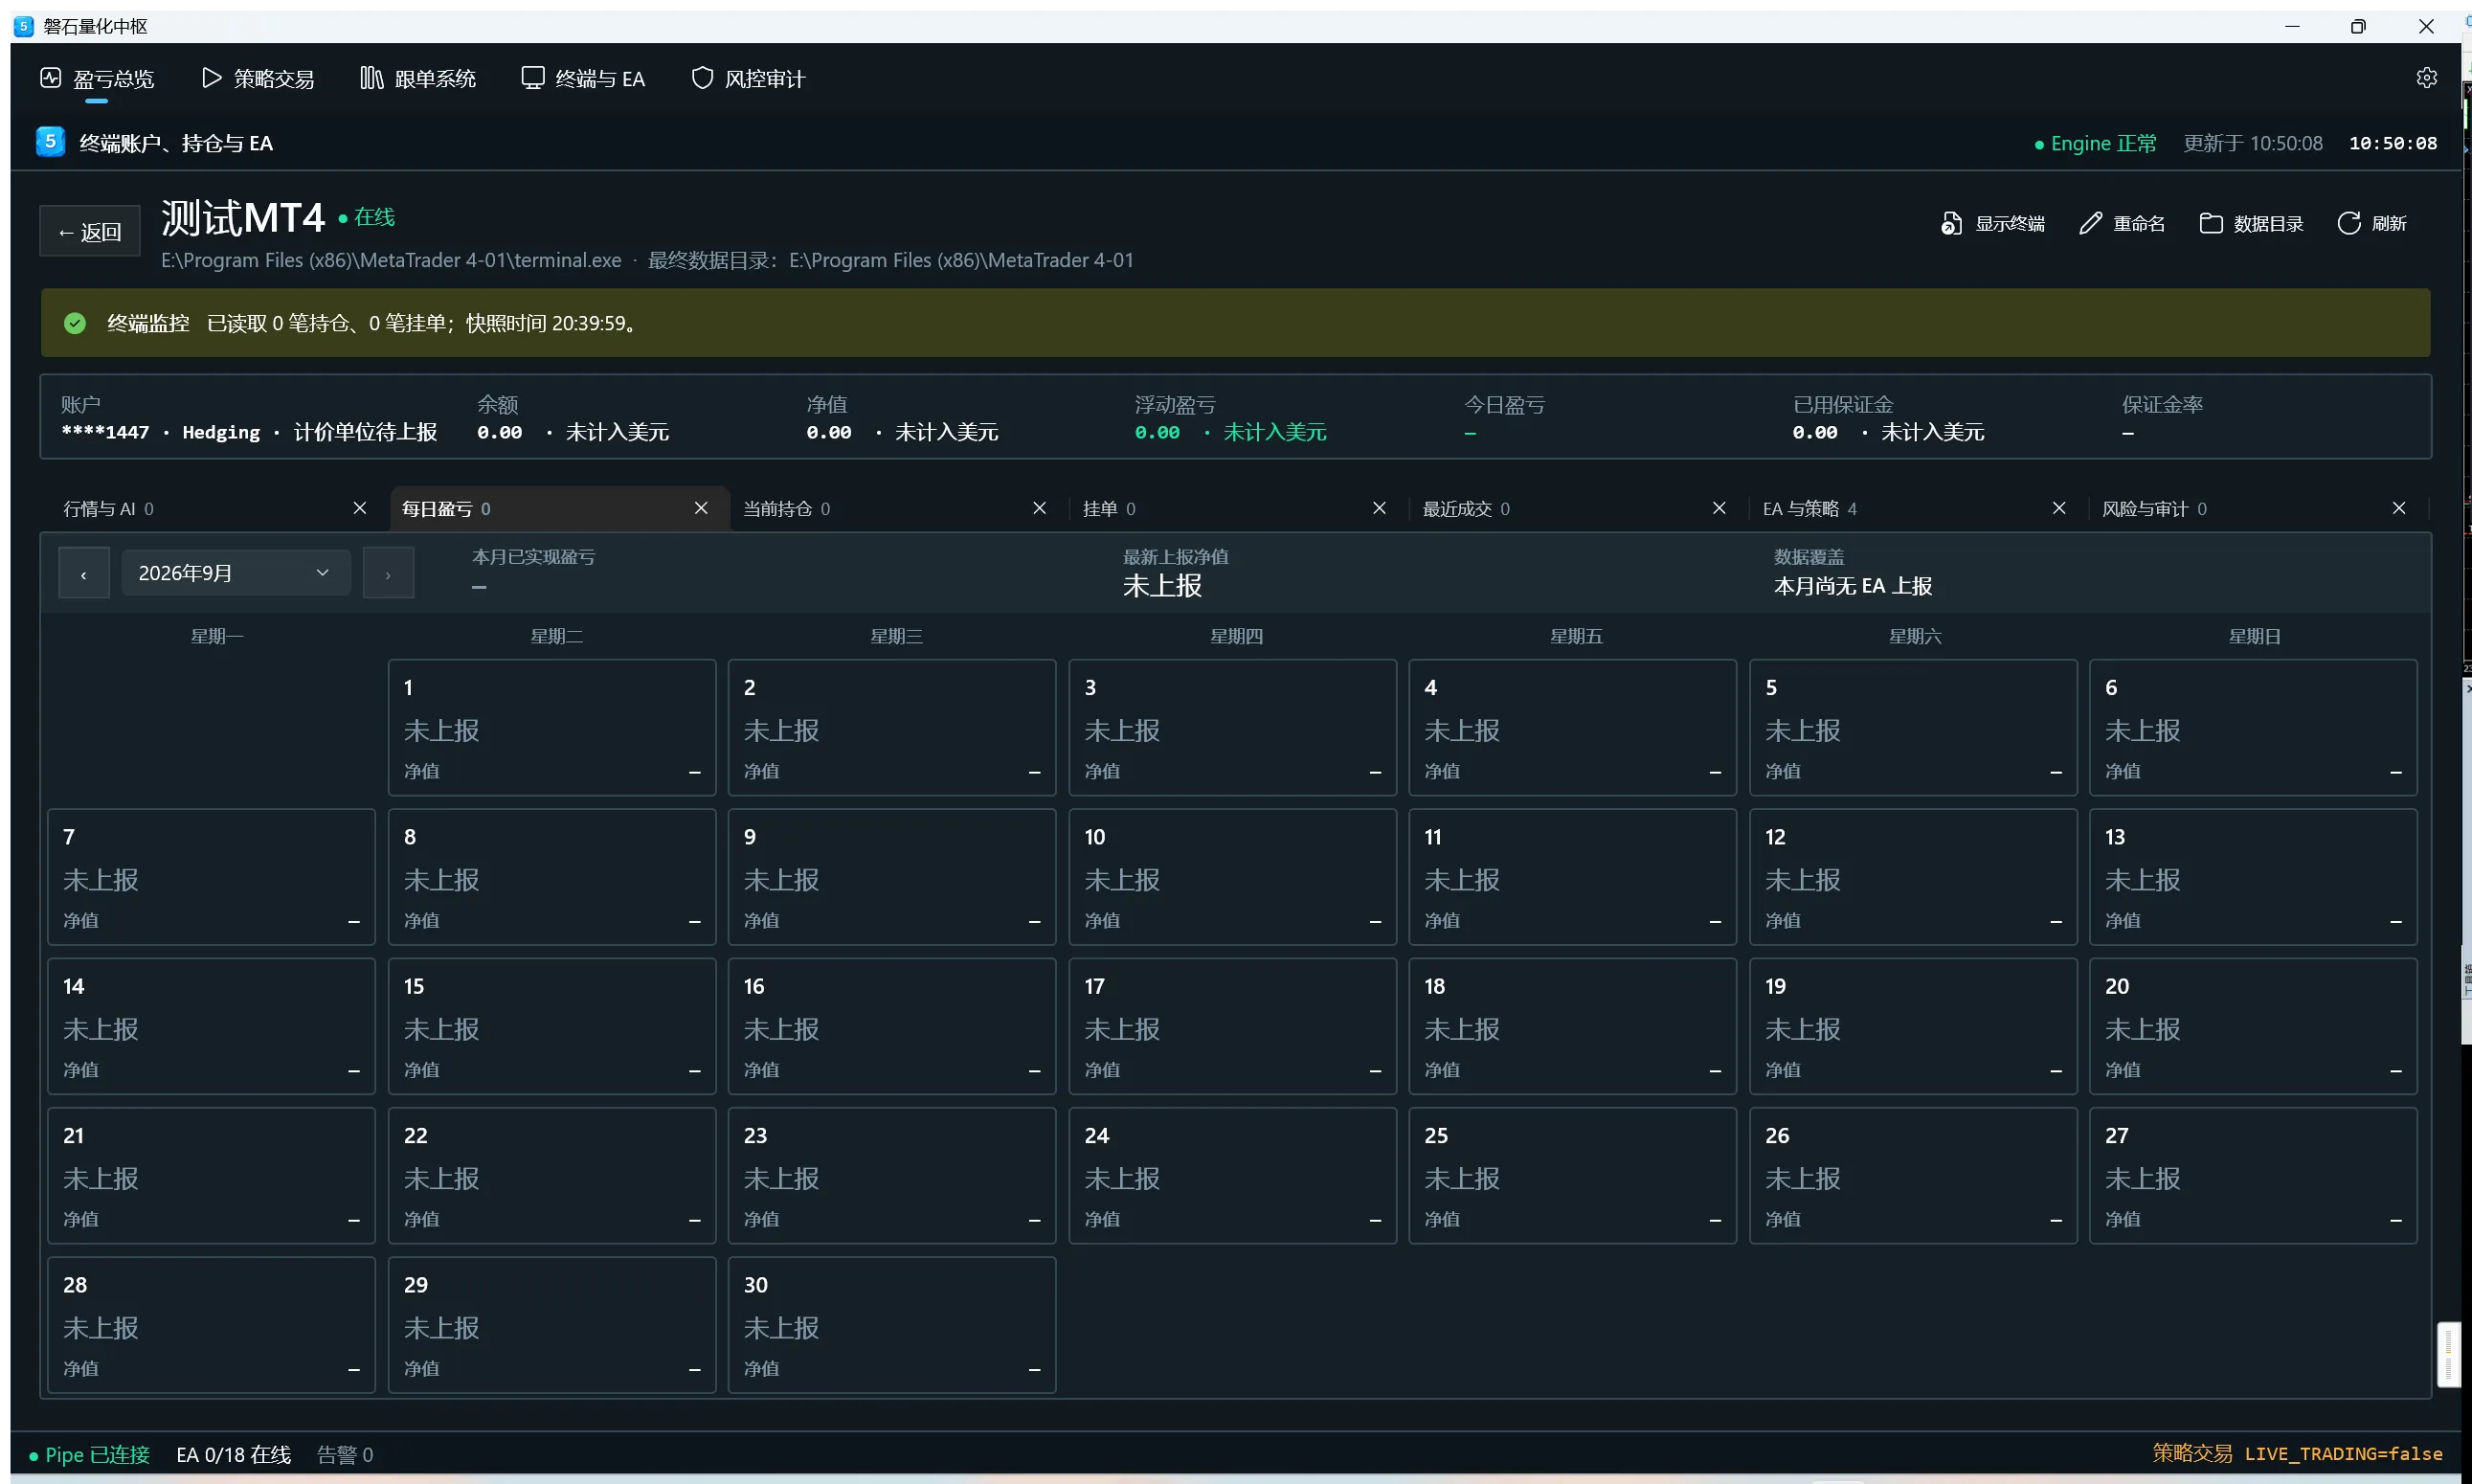
Task: Go to the previous month arrow
Action: pyautogui.click(x=84, y=574)
